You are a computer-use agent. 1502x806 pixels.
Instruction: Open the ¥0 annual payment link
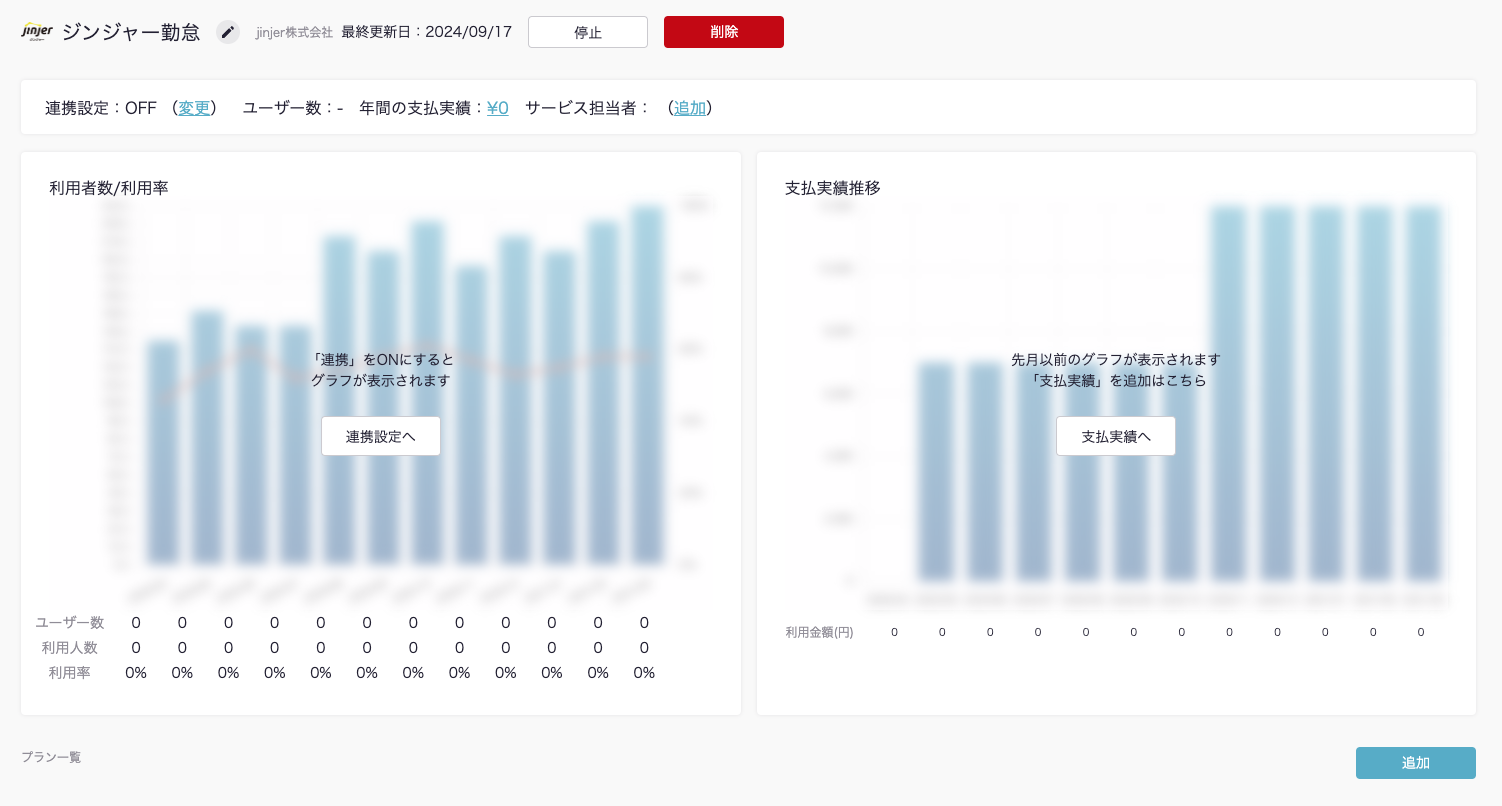click(497, 108)
